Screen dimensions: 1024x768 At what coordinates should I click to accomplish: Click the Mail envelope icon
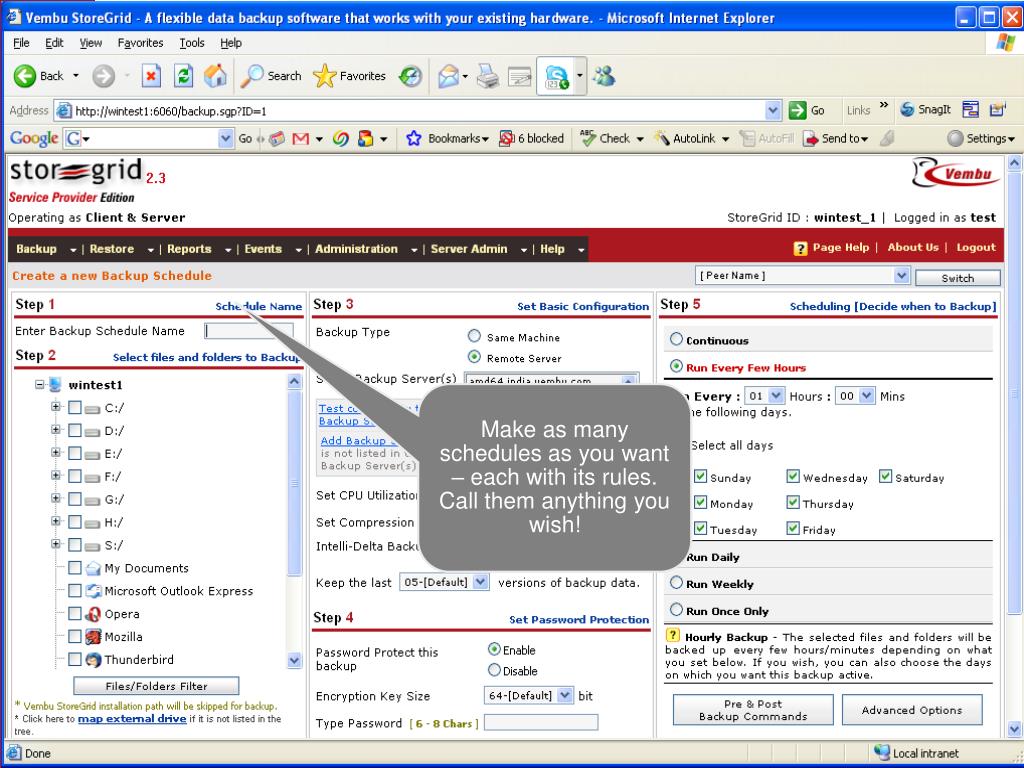click(x=449, y=76)
